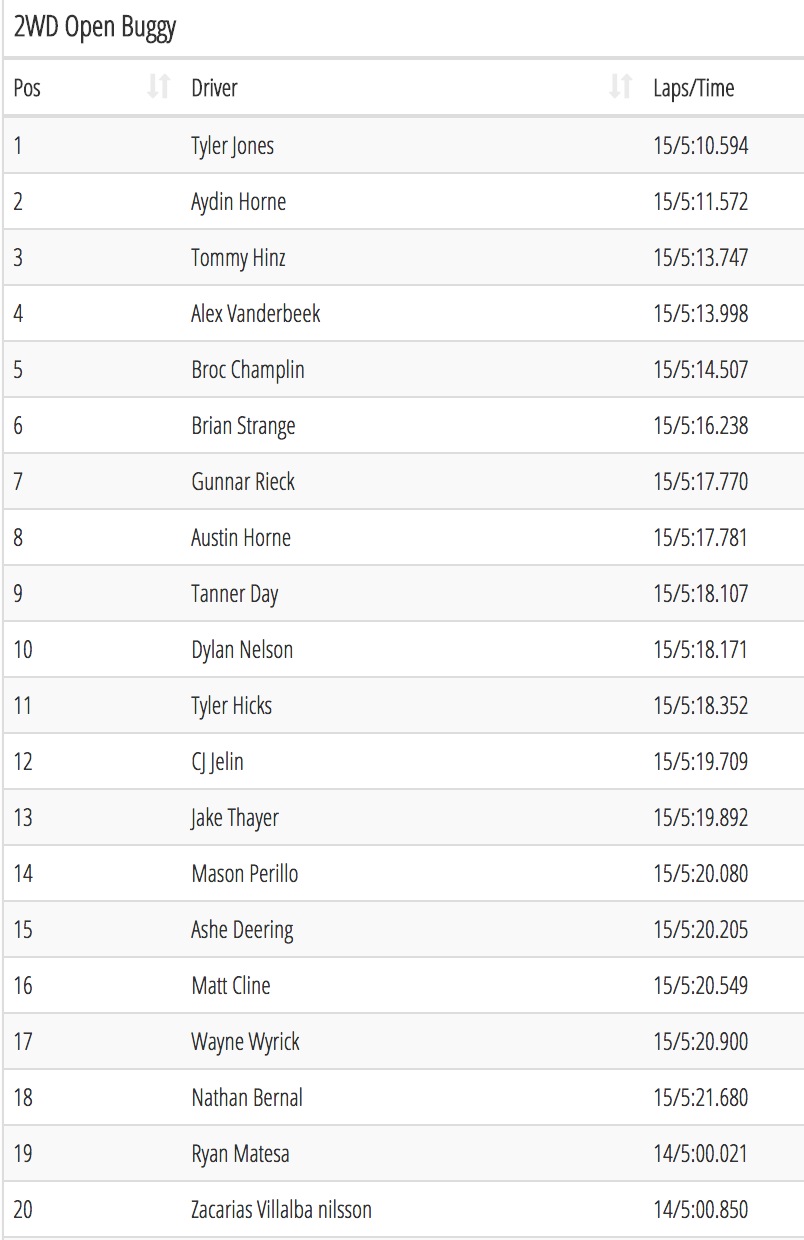The image size is (804, 1240).
Task: Click Brian Strange's time 15/5:16.238
Action: (x=700, y=426)
